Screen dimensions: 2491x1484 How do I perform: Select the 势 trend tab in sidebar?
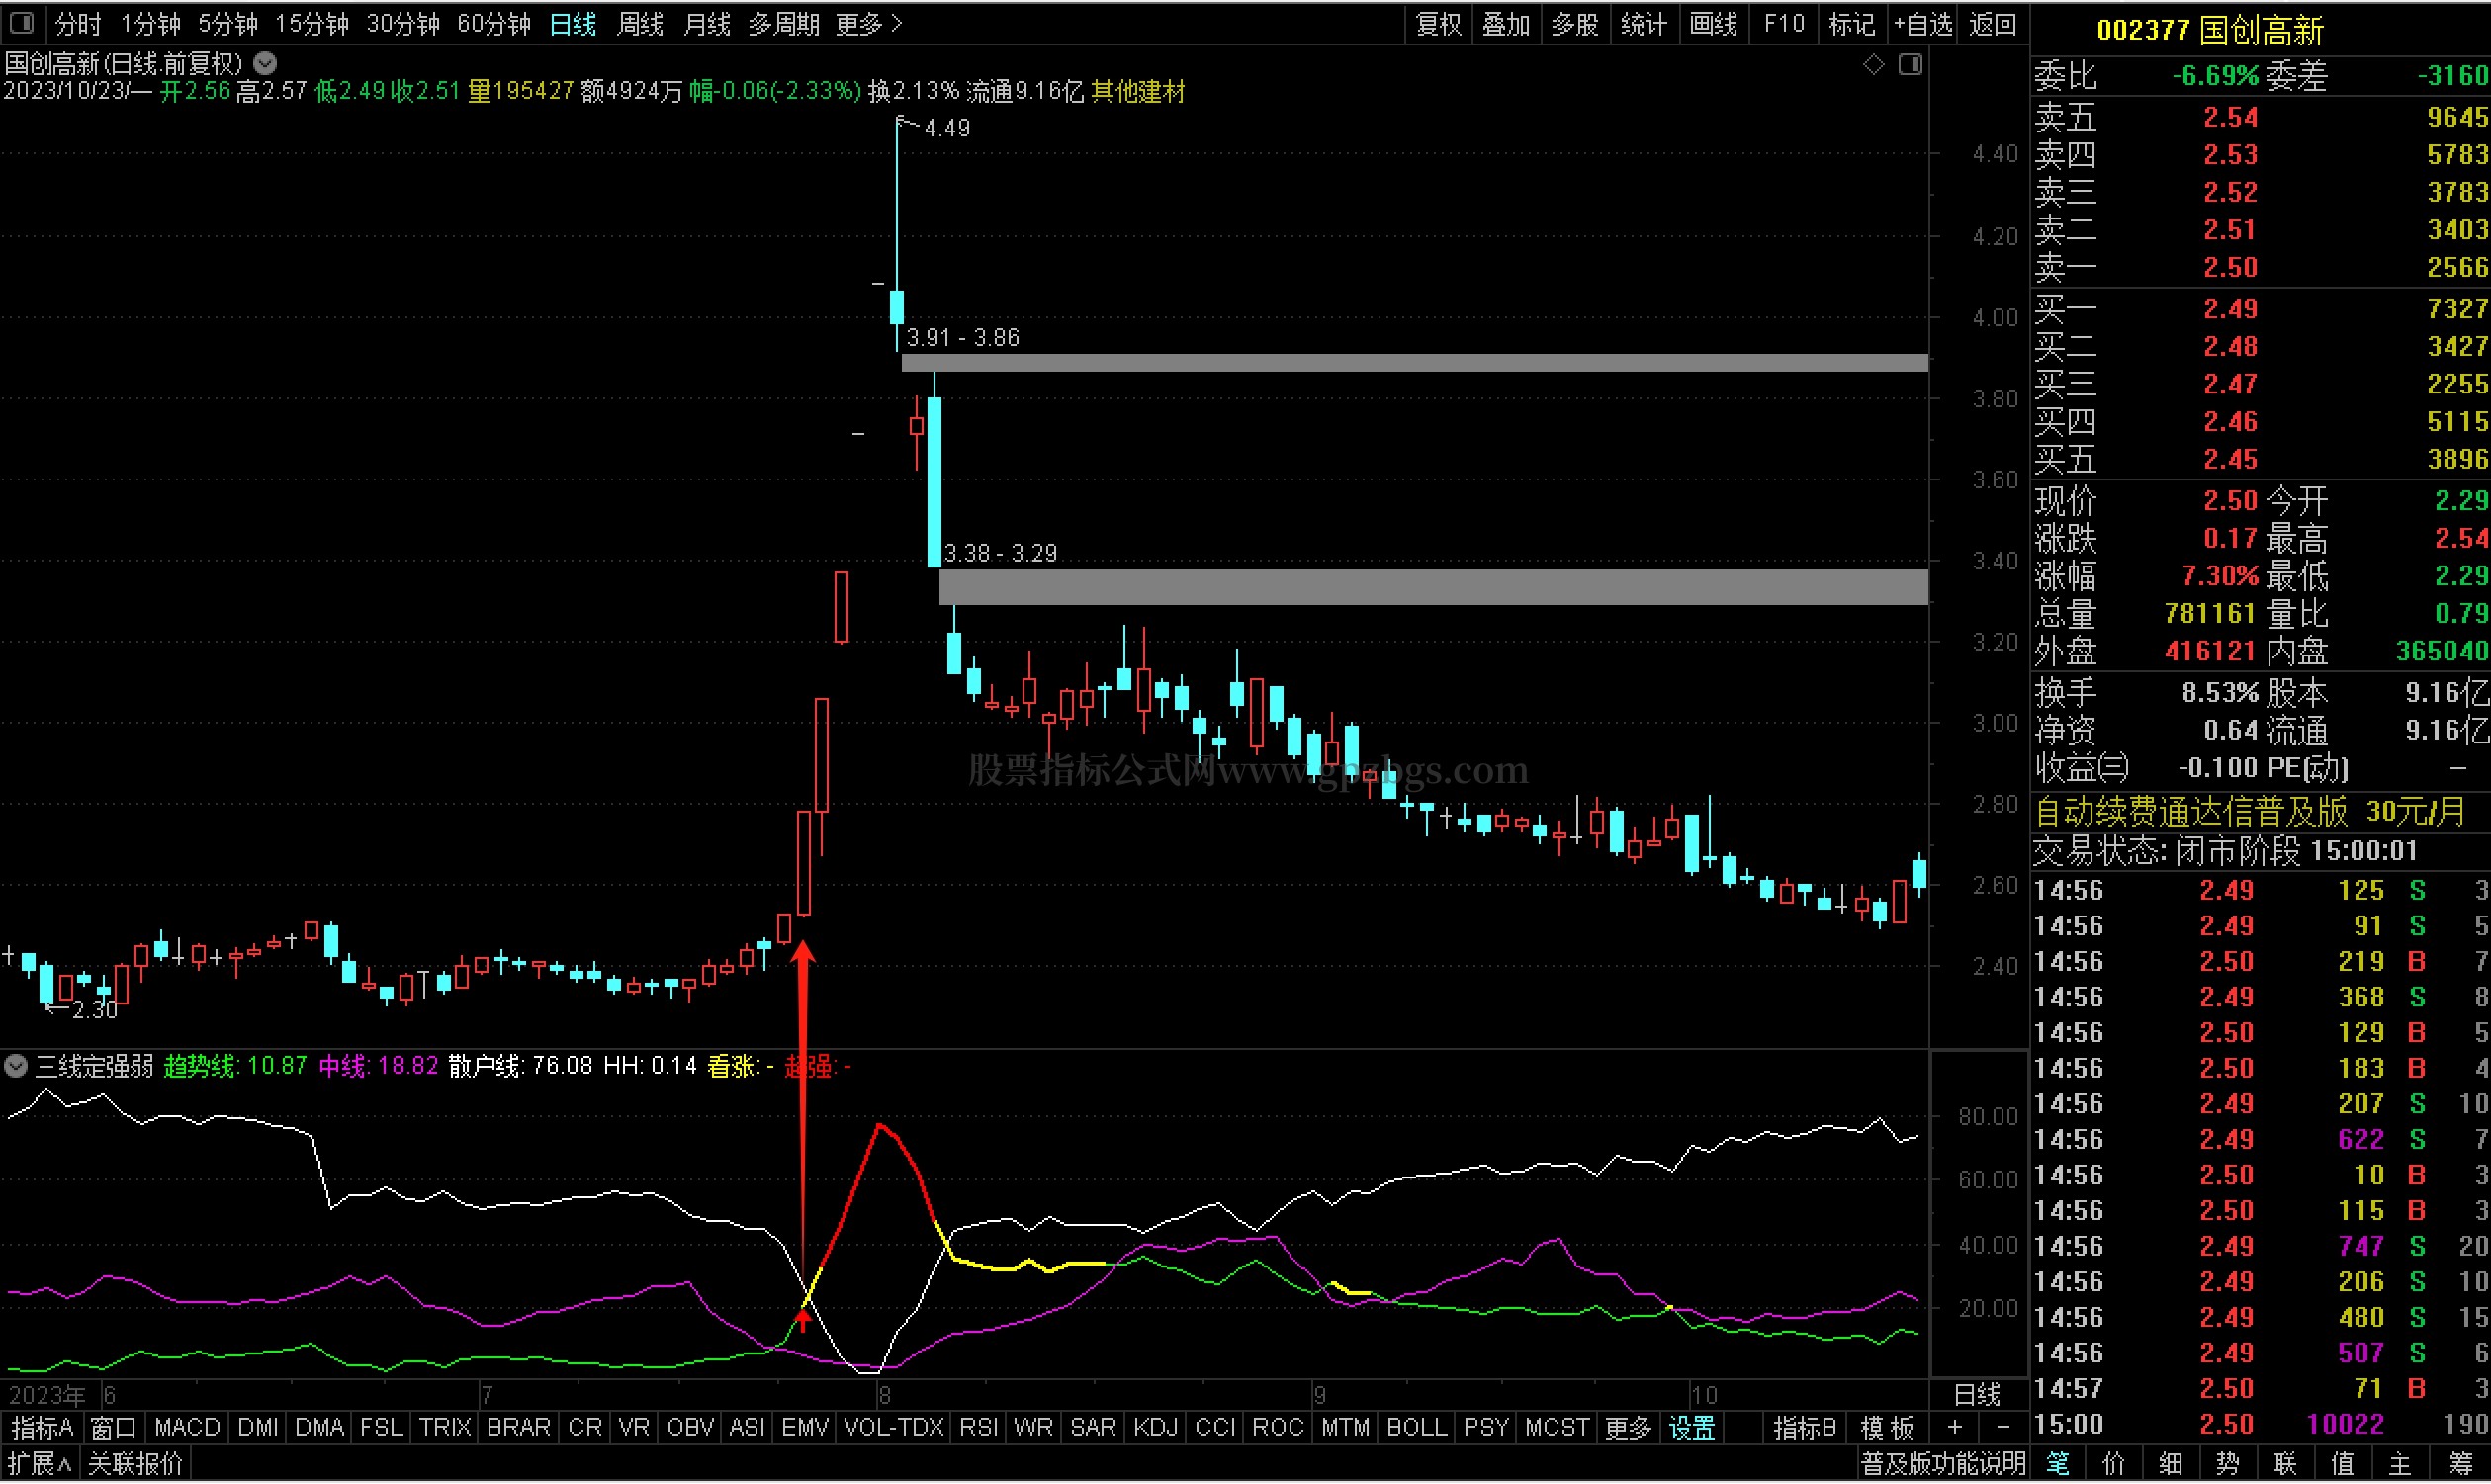(2228, 1466)
